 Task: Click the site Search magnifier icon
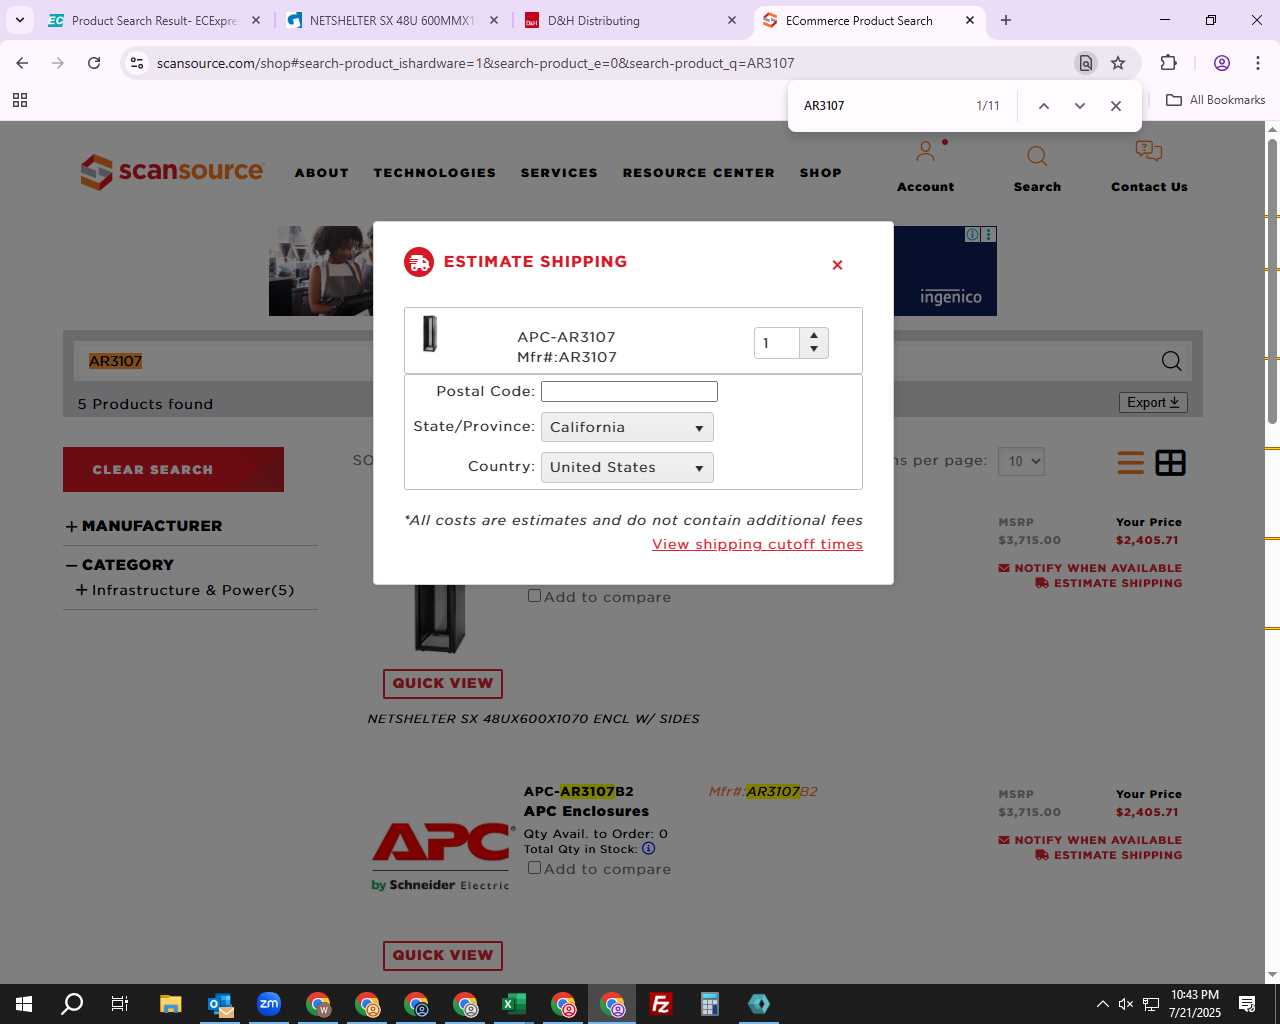(x=1037, y=156)
